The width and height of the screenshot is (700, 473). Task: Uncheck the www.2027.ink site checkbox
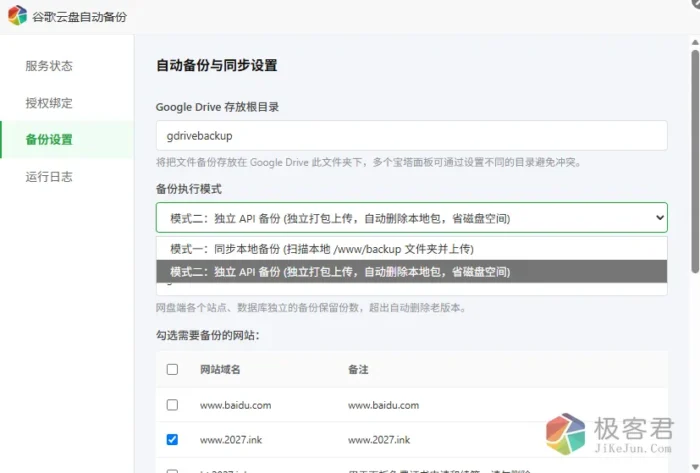pos(172,440)
